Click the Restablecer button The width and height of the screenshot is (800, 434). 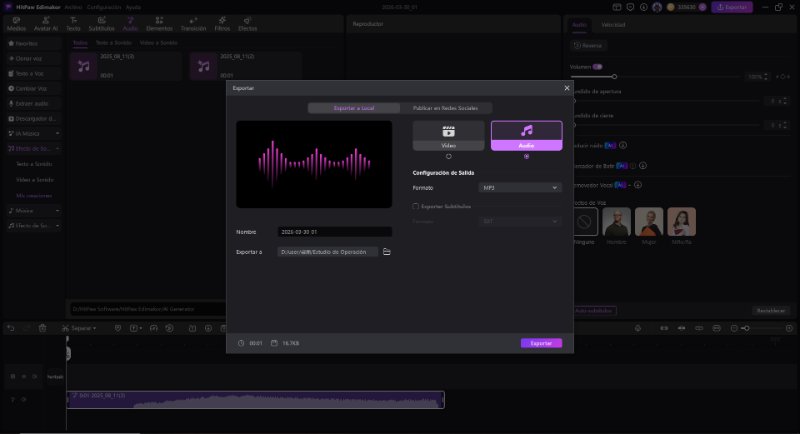pos(770,311)
